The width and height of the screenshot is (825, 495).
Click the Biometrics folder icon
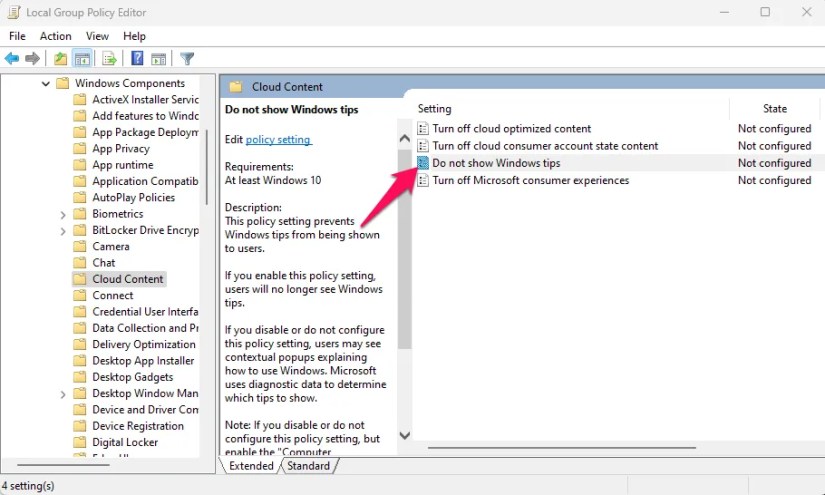tap(79, 214)
